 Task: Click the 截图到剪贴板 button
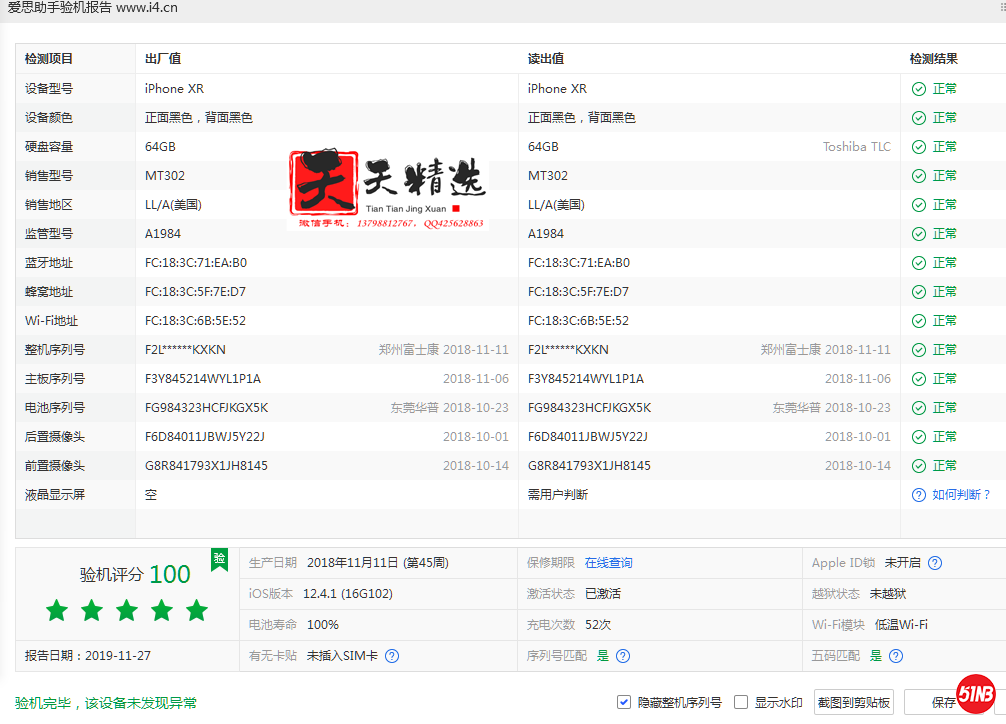pyautogui.click(x=853, y=702)
